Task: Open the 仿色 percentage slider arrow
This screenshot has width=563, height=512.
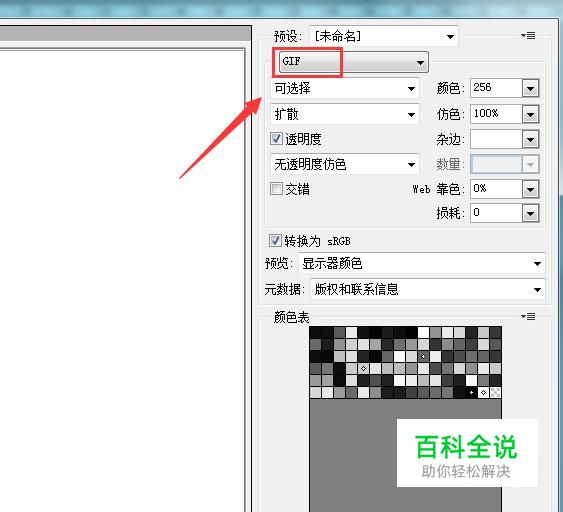Action: [x=531, y=114]
